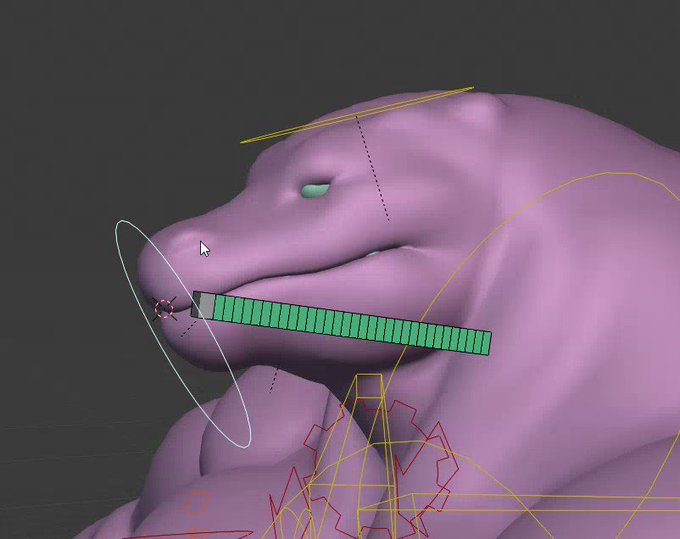680x539 pixels.
Task: Select the small orange square control shape
Action: 196,503
